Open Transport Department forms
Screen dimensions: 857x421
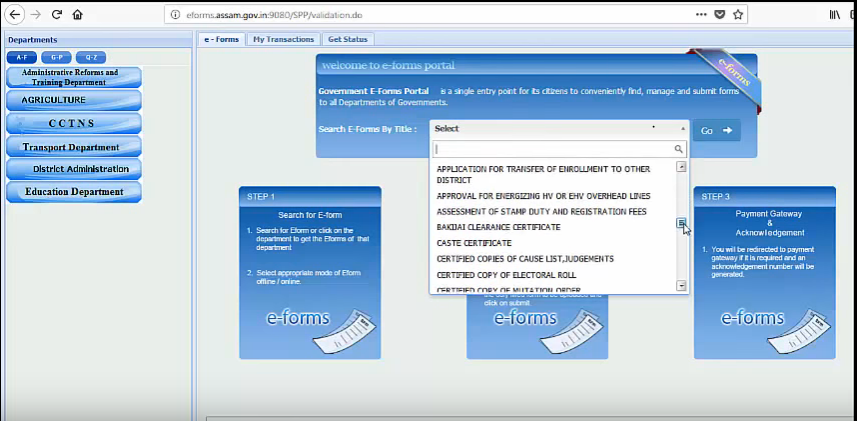[71, 147]
